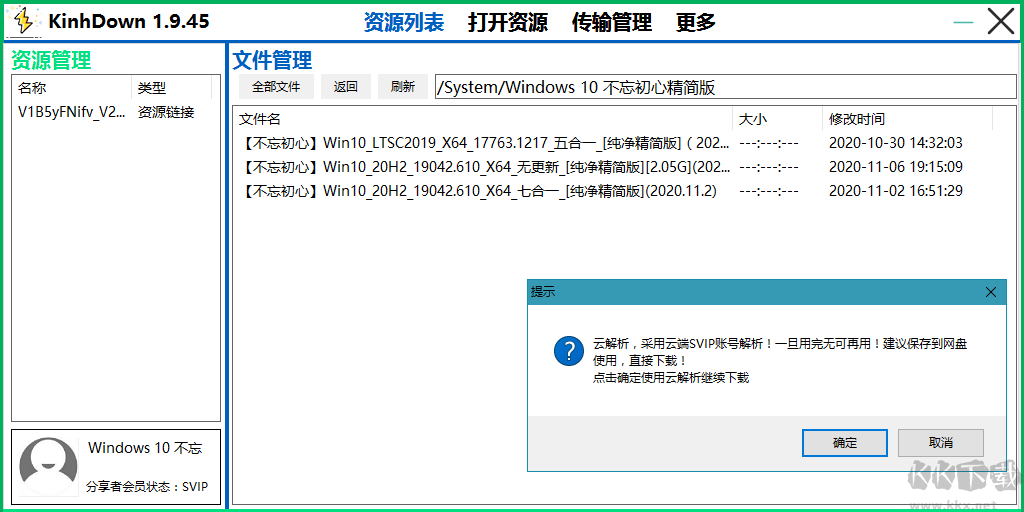This screenshot has width=1024, height=512.
Task: Click the 全部文件 button
Action: pyautogui.click(x=276, y=87)
